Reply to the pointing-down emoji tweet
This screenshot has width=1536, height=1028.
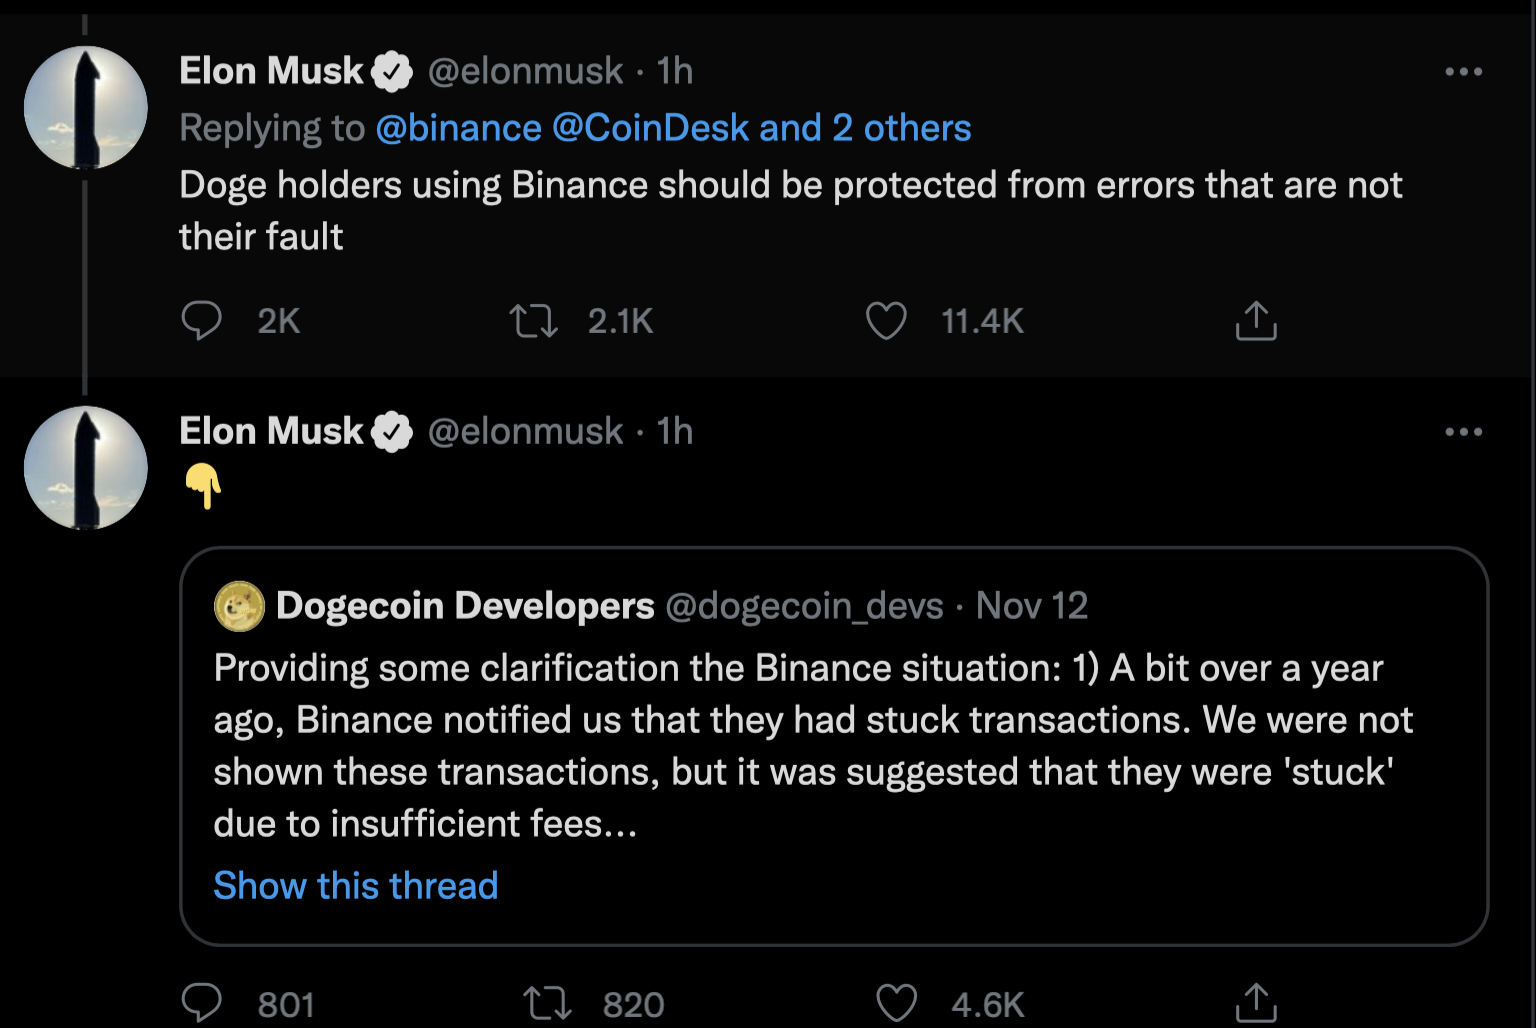click(201, 1003)
